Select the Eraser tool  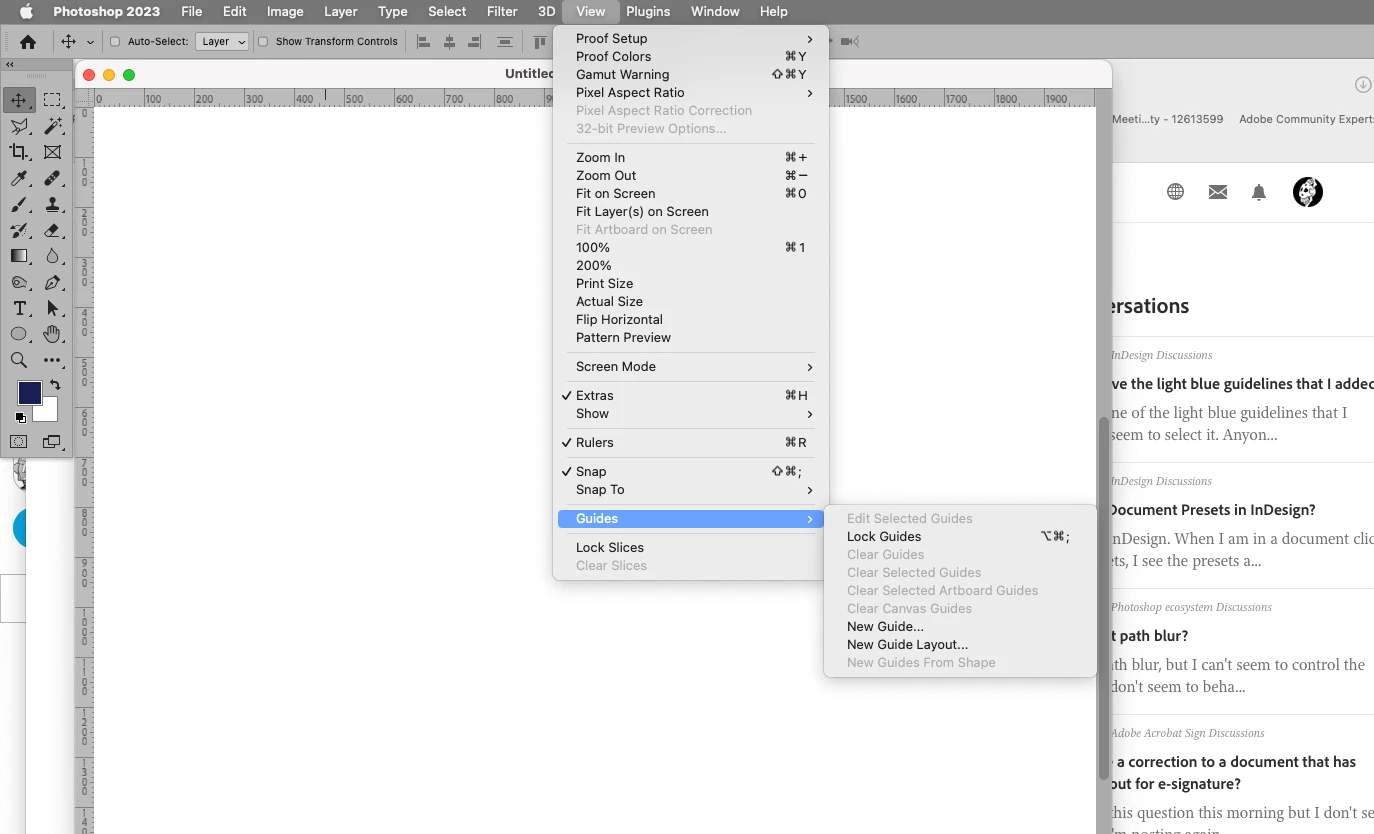coord(53,230)
